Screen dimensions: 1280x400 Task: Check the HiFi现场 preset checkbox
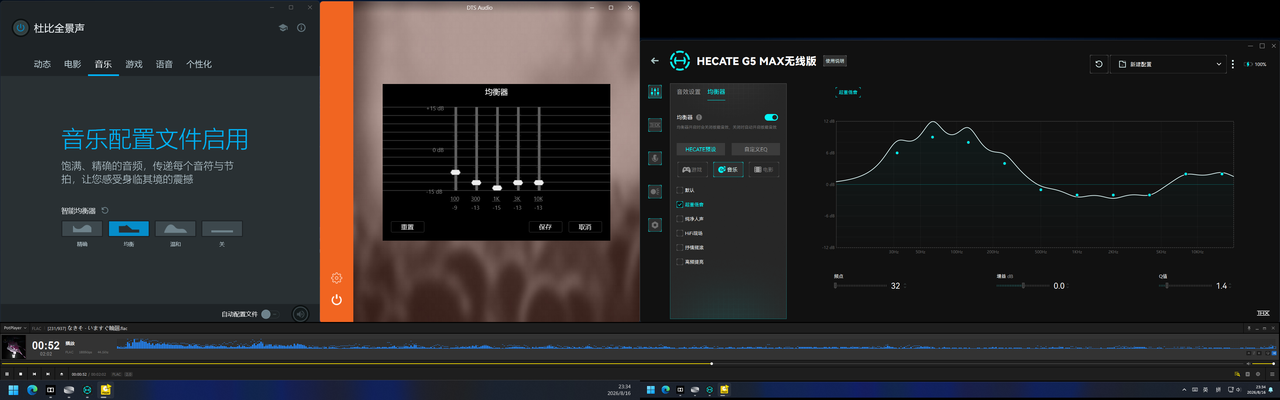[x=680, y=232]
